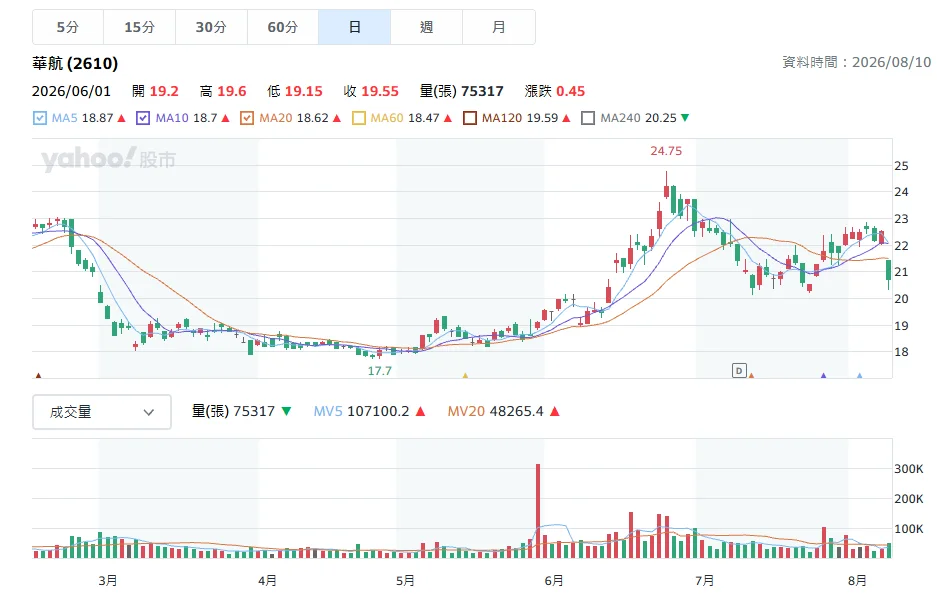The width and height of the screenshot is (937, 597).
Task: Toggle the MA10 moving average checkbox
Action: click(143, 118)
